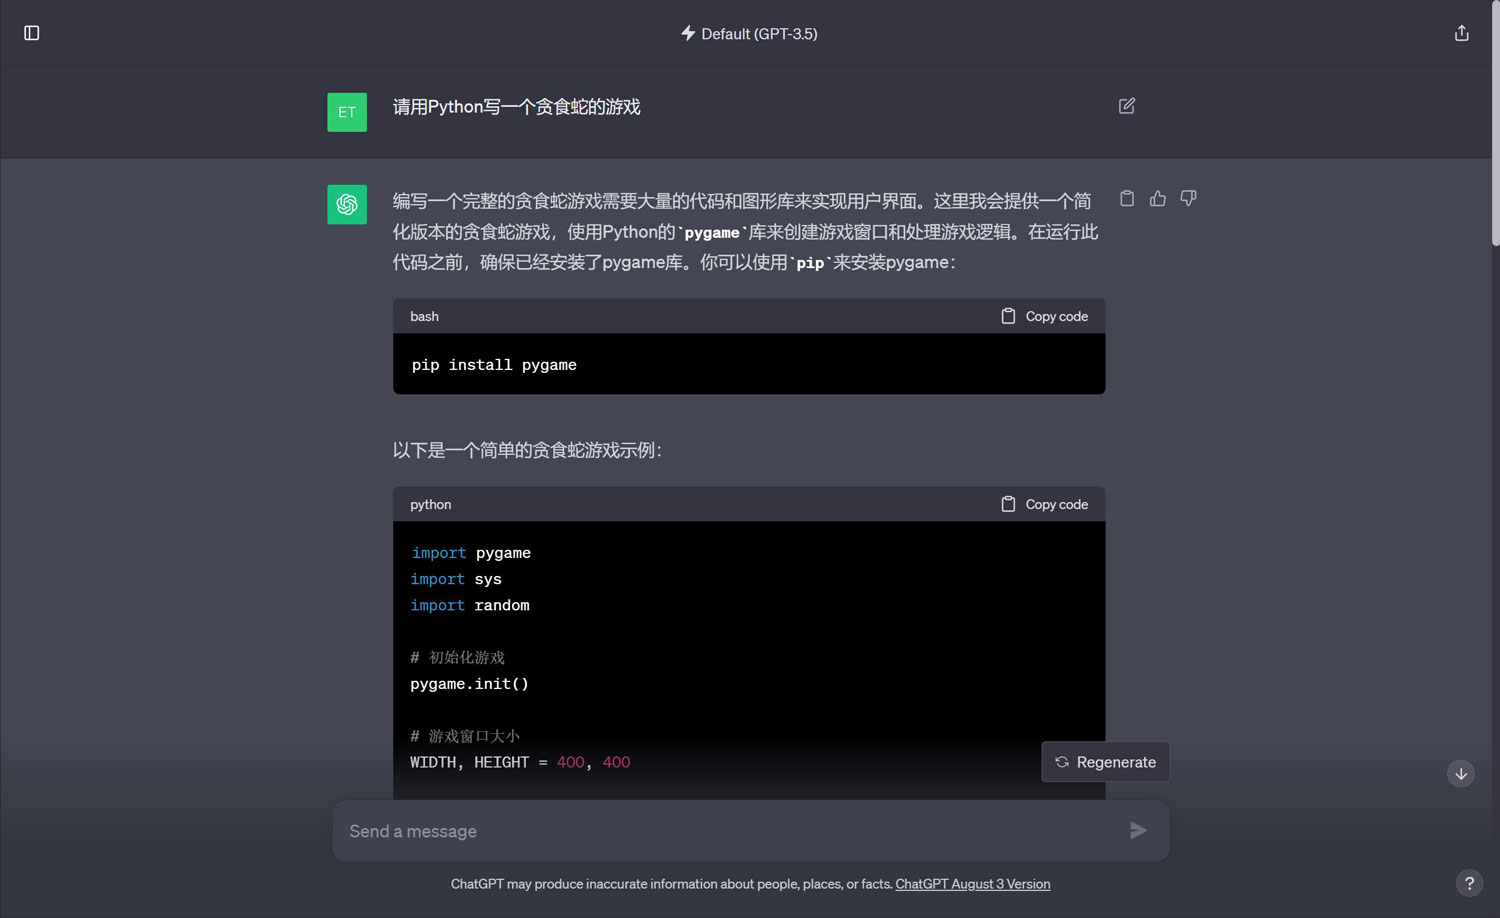The height and width of the screenshot is (918, 1500).
Task: Copy the response using clipboard icon
Action: (1127, 198)
